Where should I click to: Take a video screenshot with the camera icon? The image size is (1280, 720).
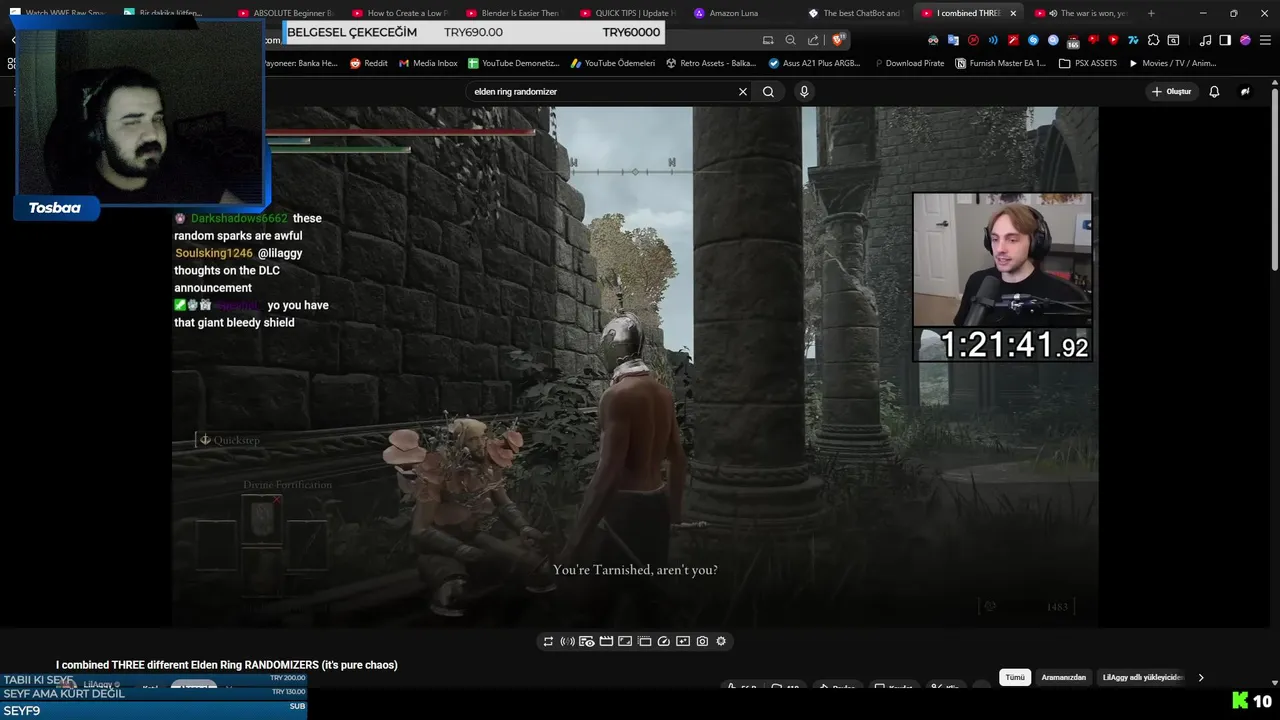point(702,641)
